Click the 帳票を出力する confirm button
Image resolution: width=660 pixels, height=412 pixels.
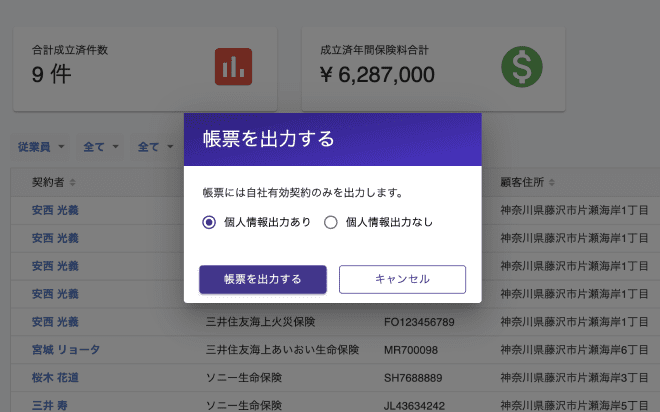[263, 279]
